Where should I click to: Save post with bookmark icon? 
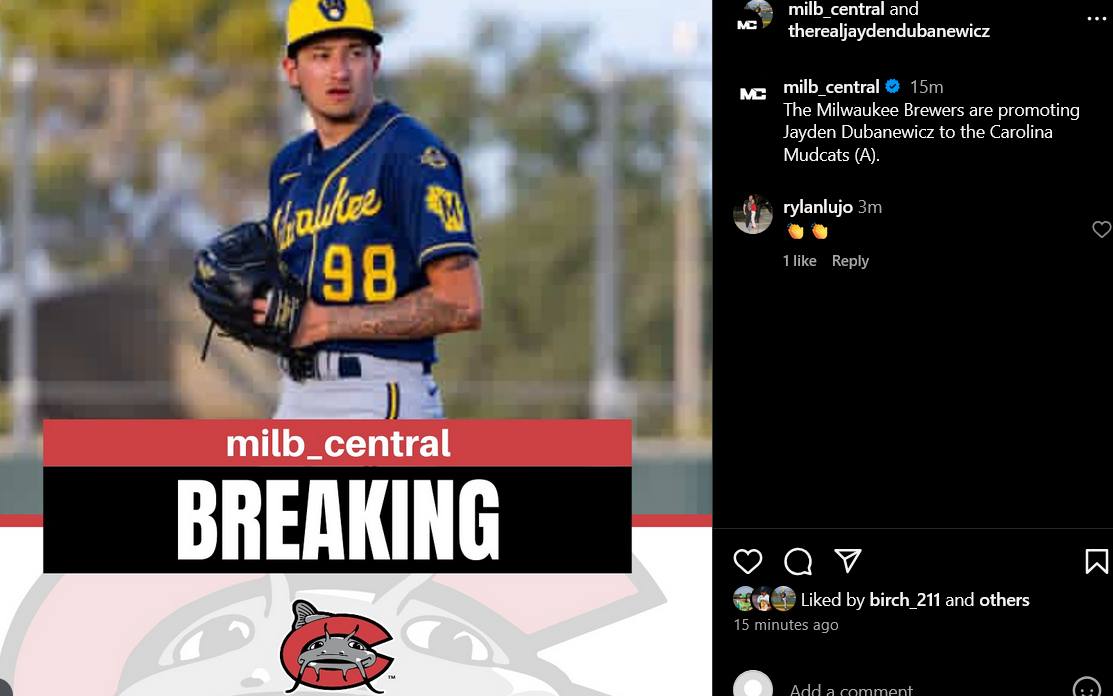[1097, 561]
